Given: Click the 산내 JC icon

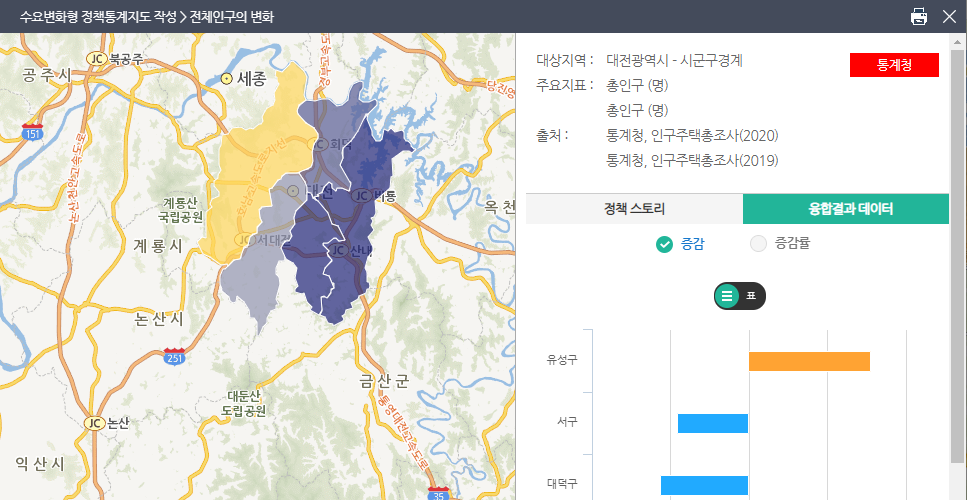Looking at the screenshot, I should pos(338,250).
